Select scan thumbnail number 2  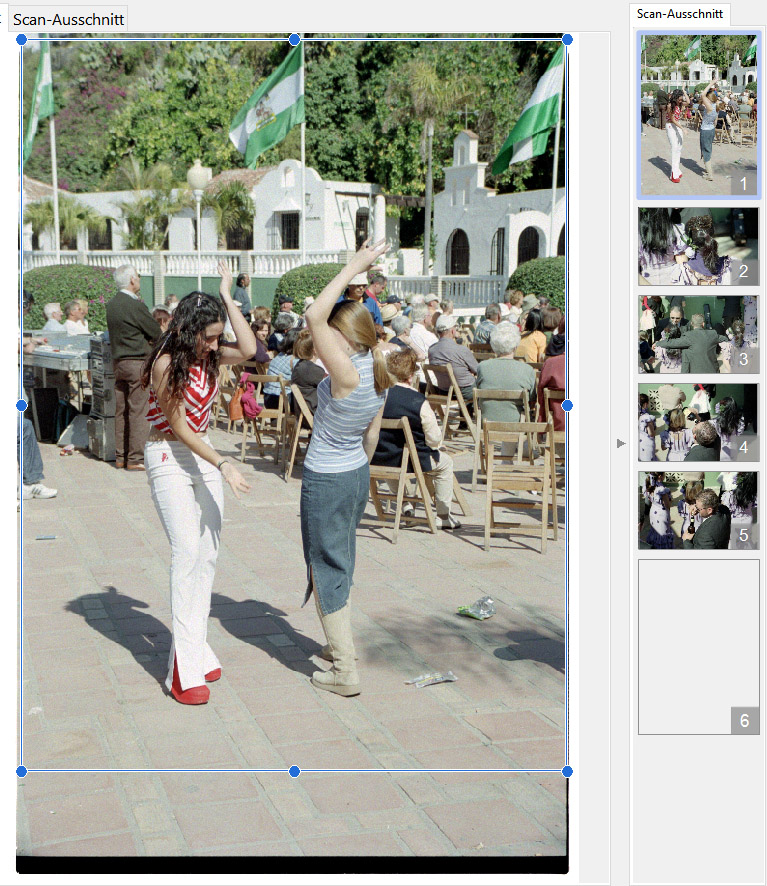[699, 246]
